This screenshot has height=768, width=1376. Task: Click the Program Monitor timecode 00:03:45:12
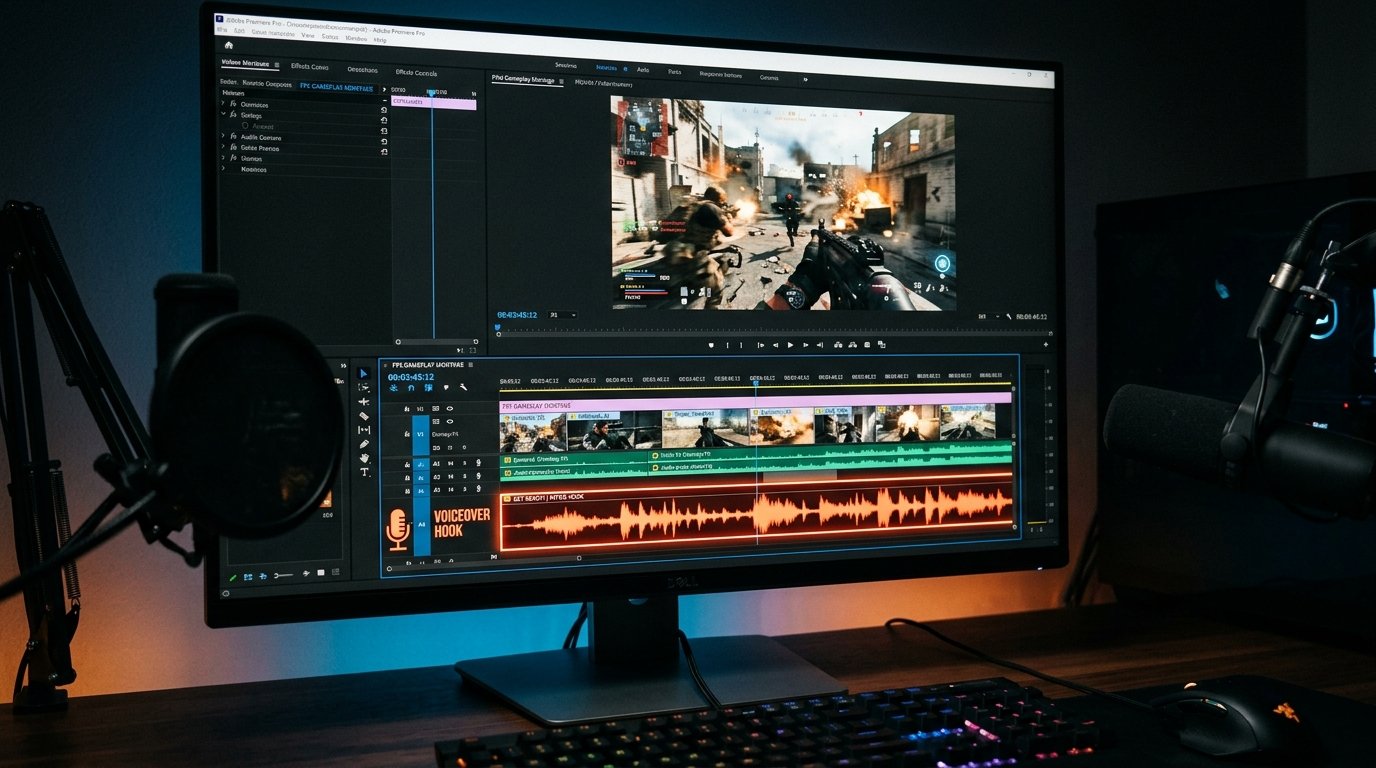tap(517, 315)
